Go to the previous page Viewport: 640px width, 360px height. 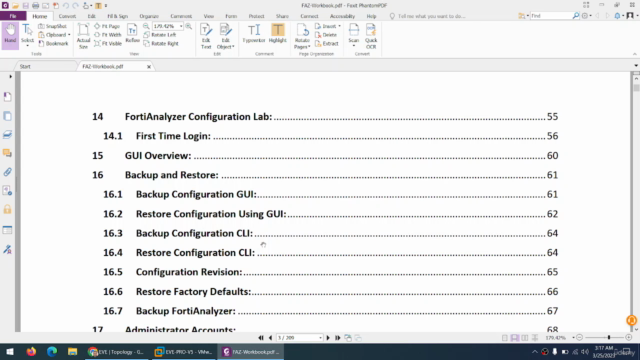click(x=270, y=338)
